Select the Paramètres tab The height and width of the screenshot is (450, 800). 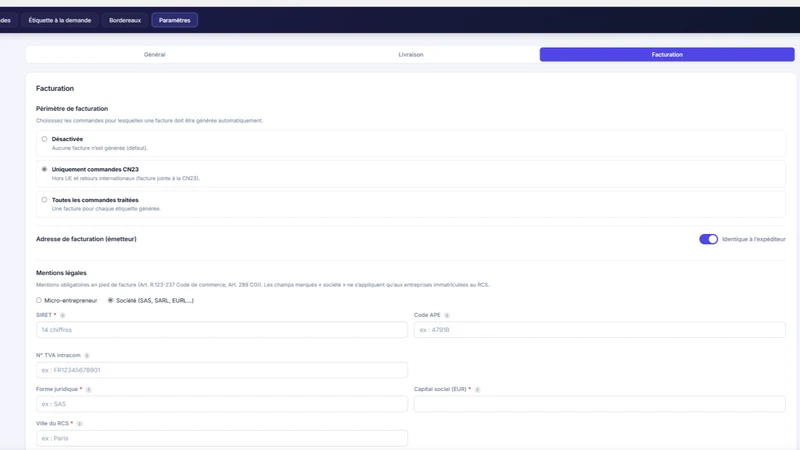[x=174, y=20]
